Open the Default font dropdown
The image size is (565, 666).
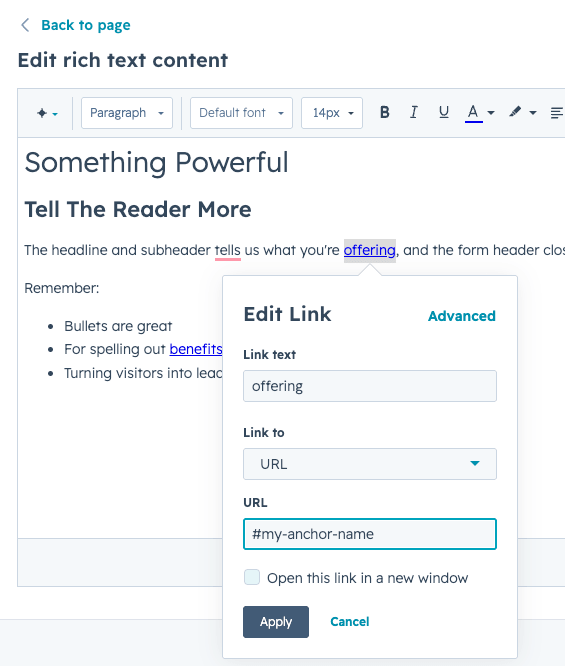tap(241, 113)
